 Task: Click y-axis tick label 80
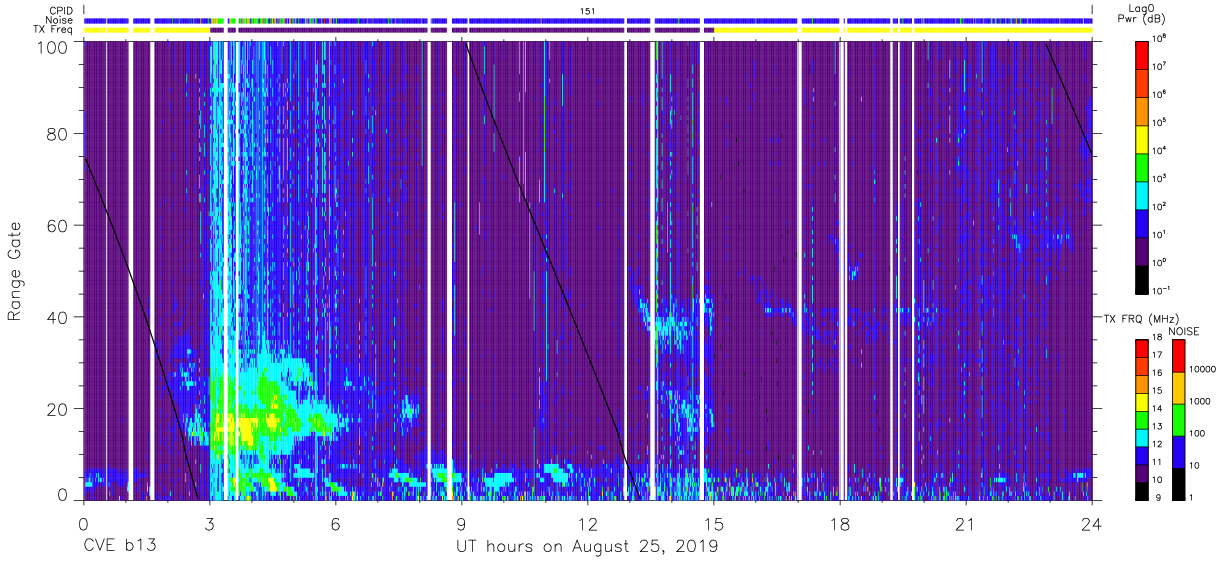click(x=58, y=134)
